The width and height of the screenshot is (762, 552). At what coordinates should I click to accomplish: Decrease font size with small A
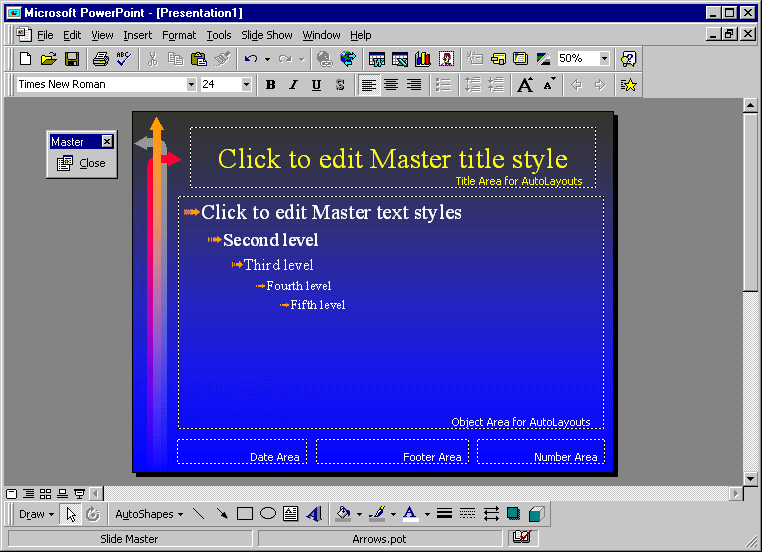pyautogui.click(x=549, y=85)
